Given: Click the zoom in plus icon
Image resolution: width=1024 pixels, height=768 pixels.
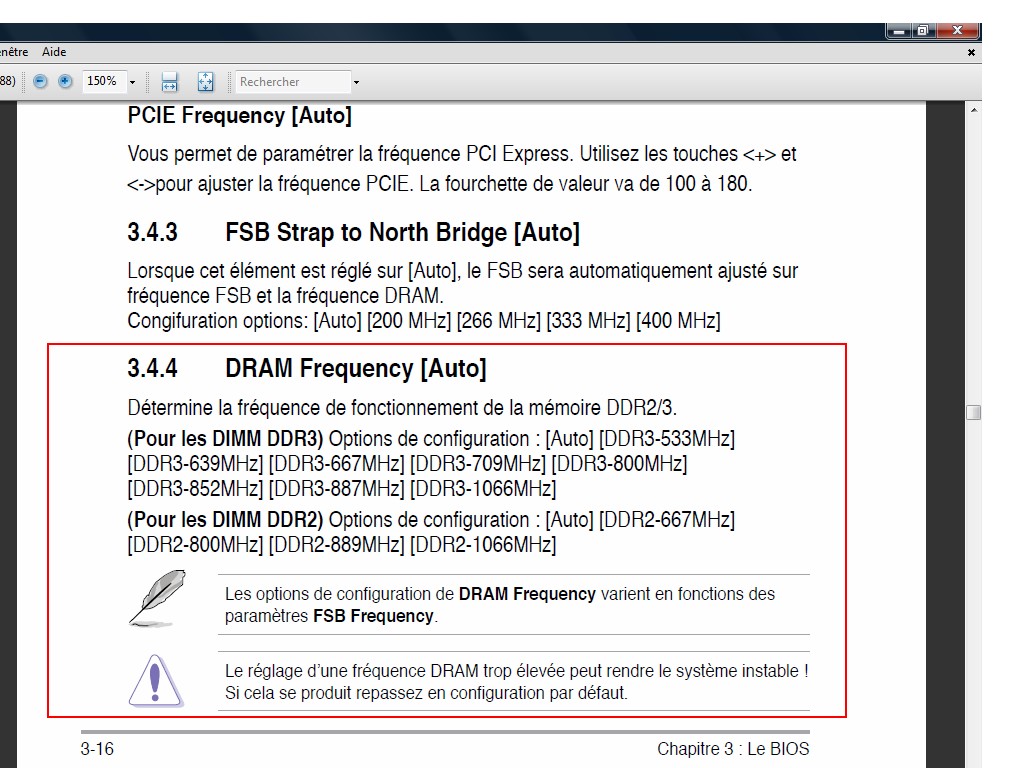Looking at the screenshot, I should (65, 81).
